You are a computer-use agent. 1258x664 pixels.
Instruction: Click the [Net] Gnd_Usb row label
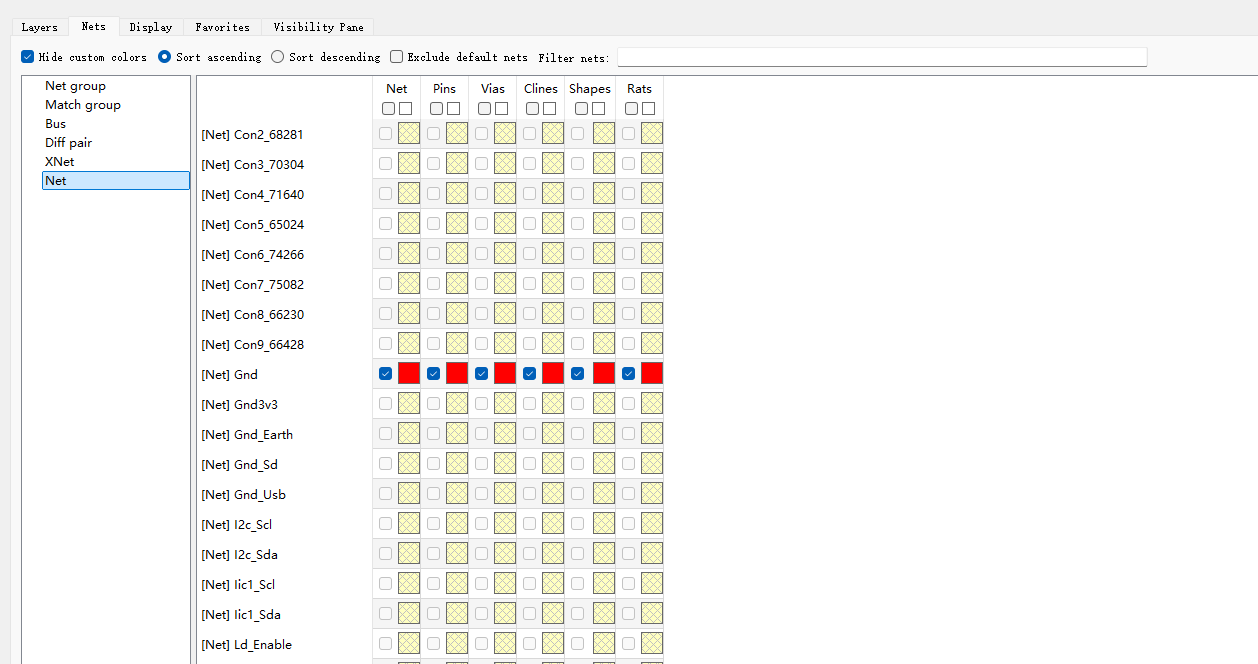[x=243, y=495]
